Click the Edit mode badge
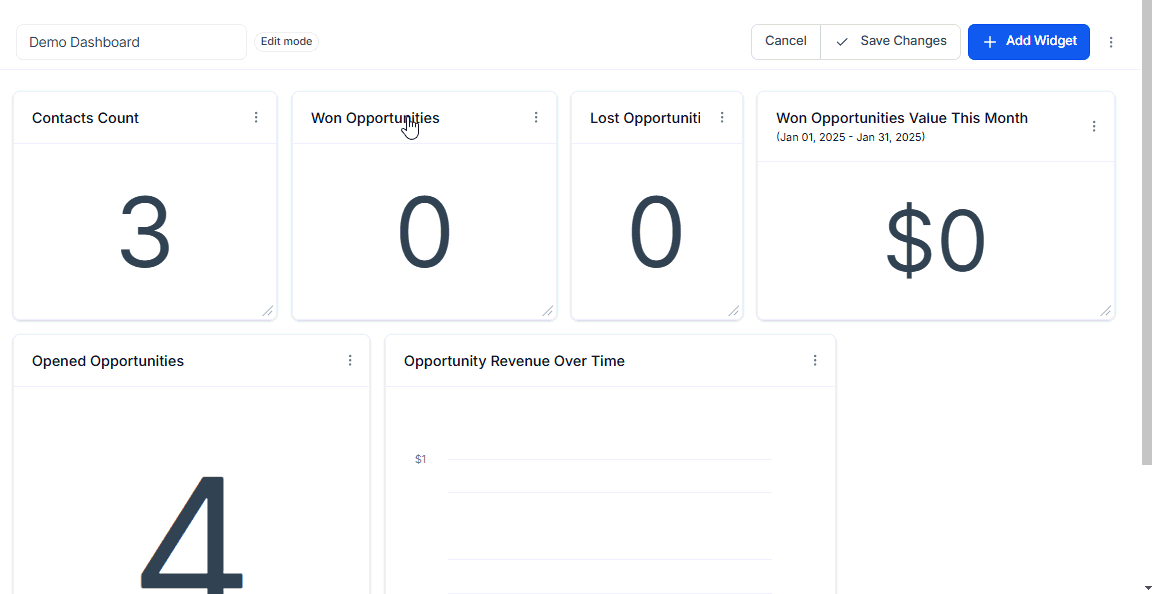This screenshot has height=594, width=1152. pyautogui.click(x=287, y=42)
